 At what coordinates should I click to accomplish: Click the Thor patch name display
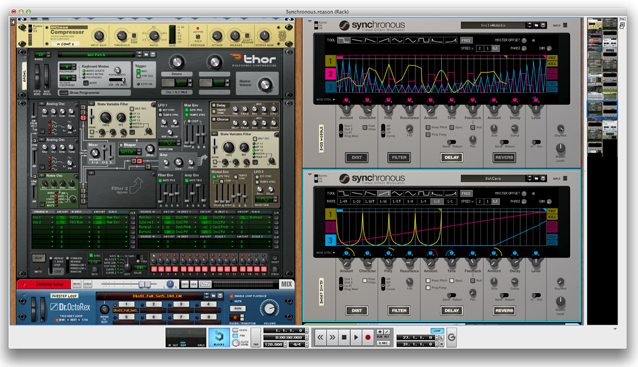pos(96,55)
